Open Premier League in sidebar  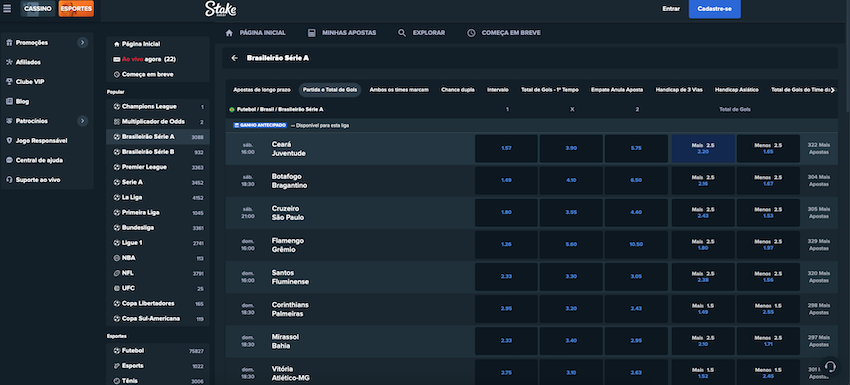click(x=158, y=168)
